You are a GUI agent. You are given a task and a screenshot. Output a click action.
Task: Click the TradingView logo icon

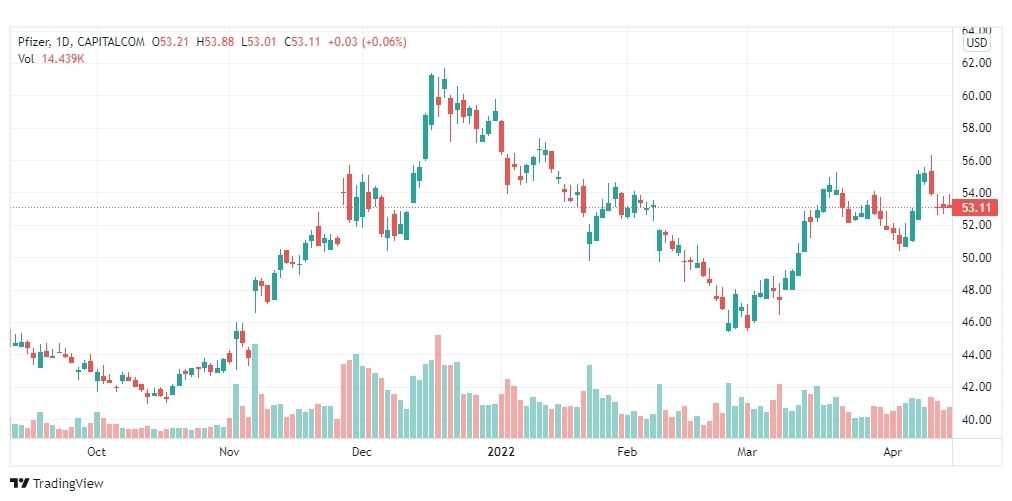click(x=20, y=483)
